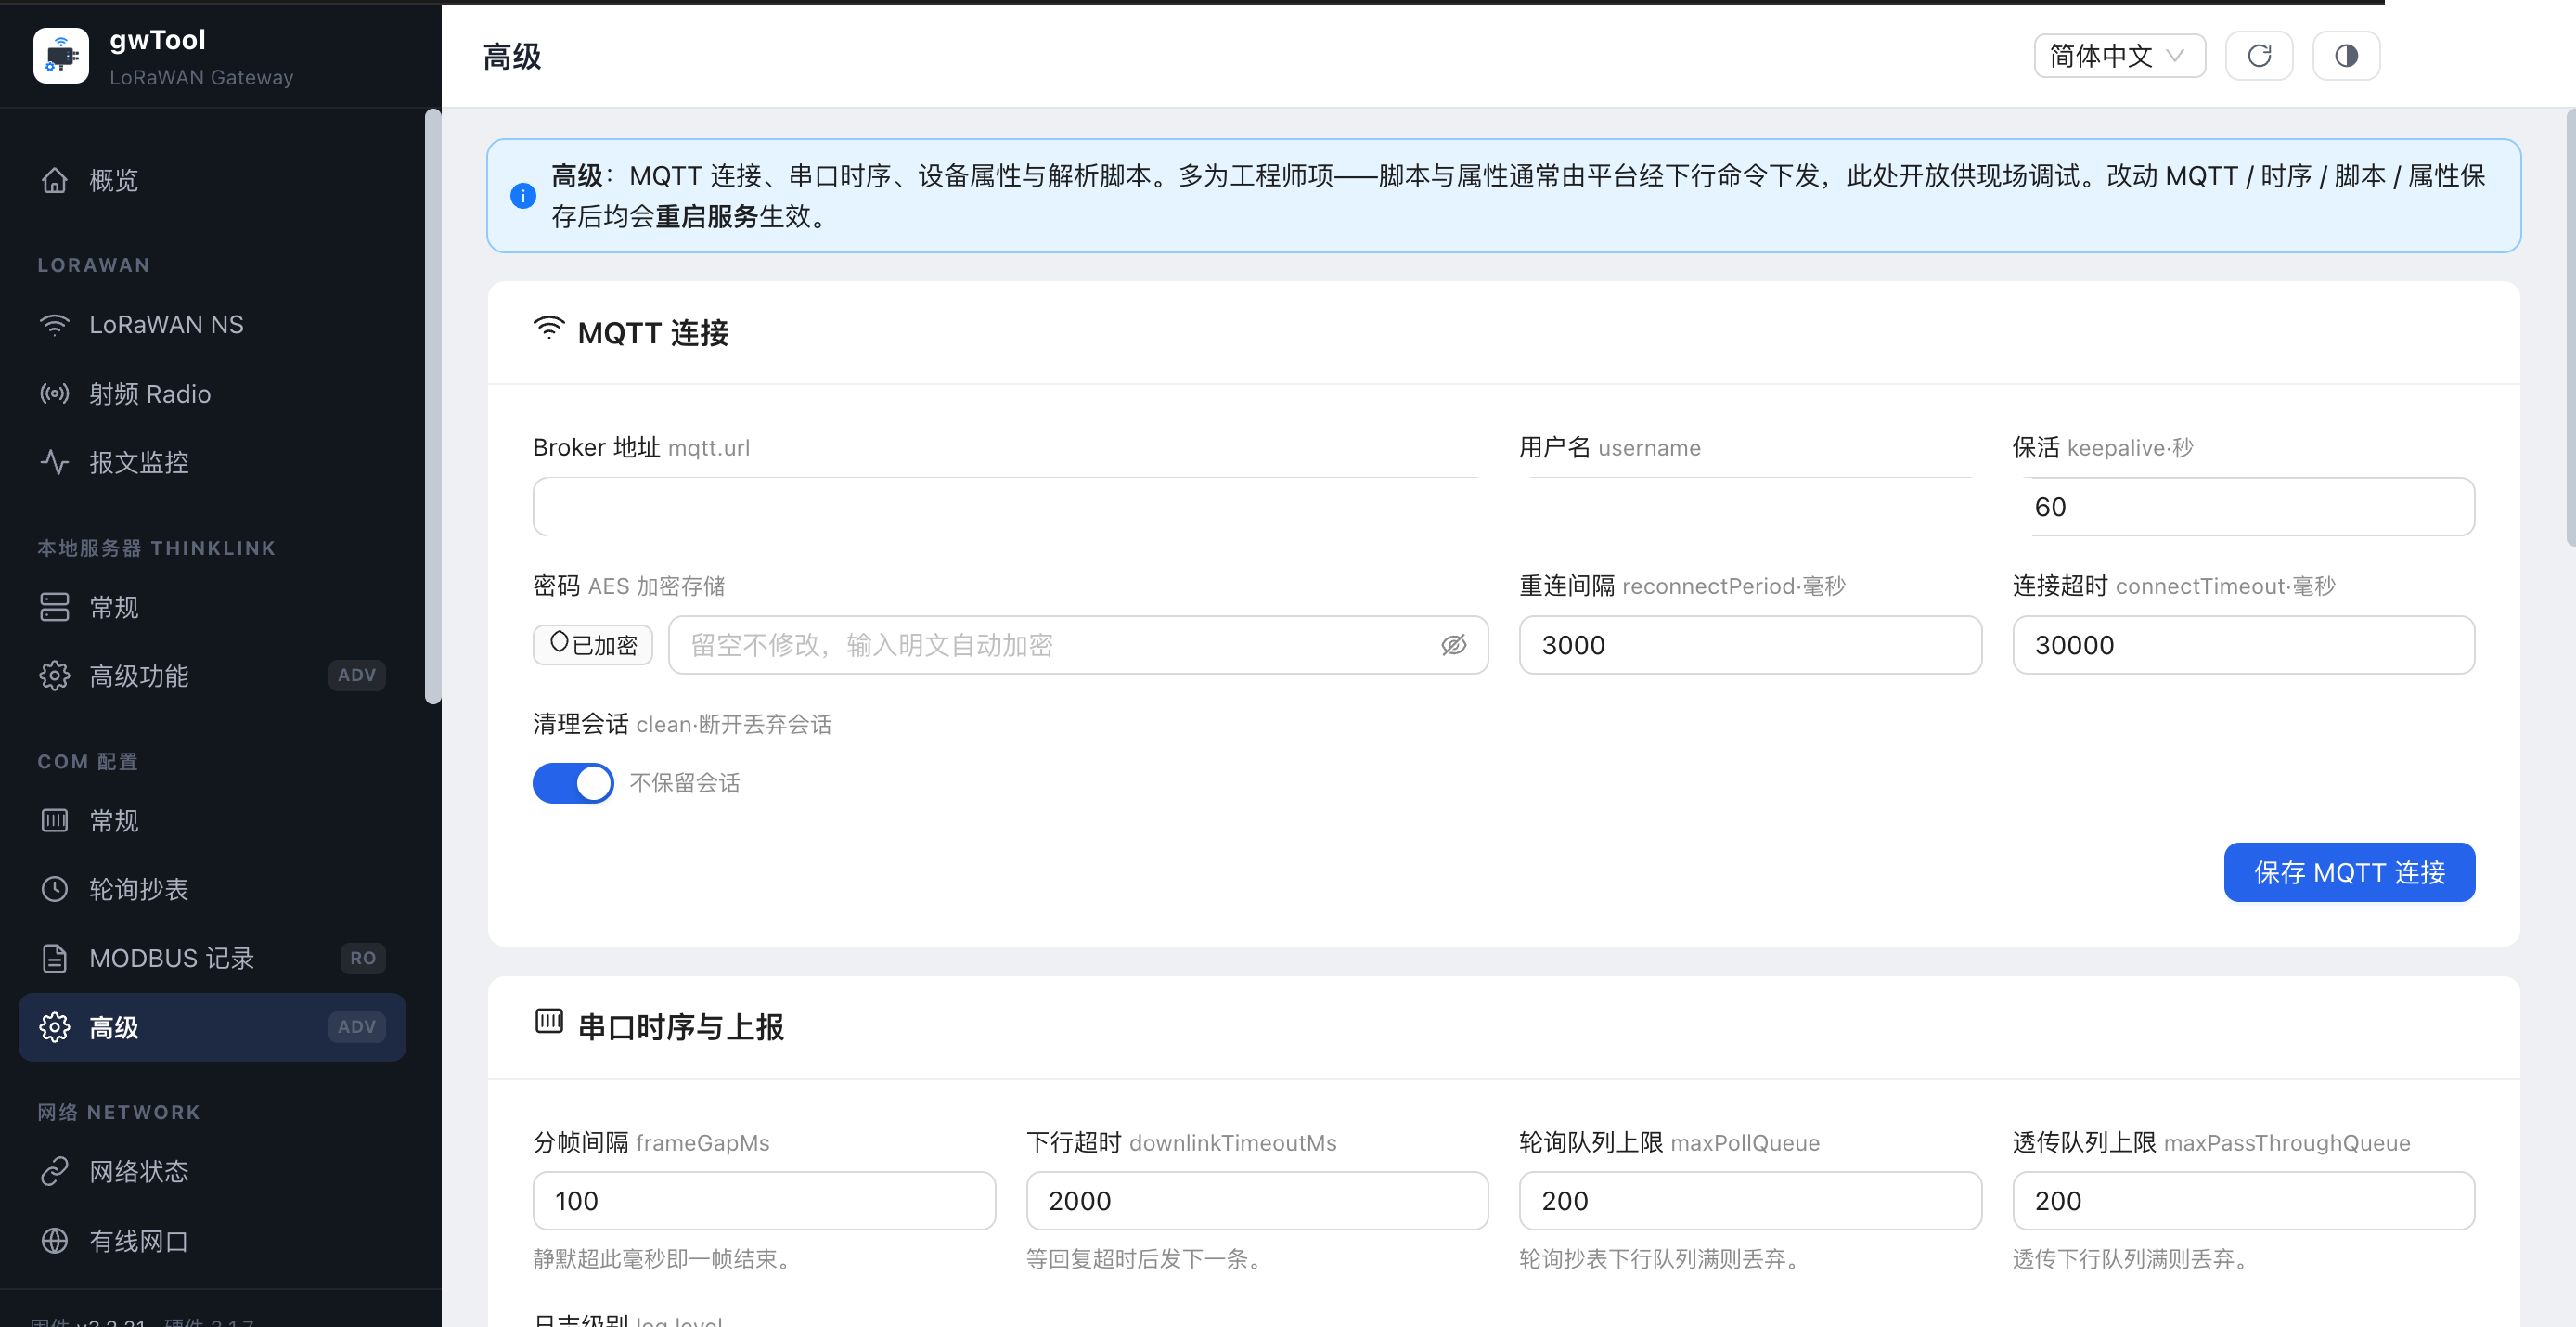The width and height of the screenshot is (2576, 1327).
Task: Toggle password visibility eye icon
Action: click(1454, 645)
